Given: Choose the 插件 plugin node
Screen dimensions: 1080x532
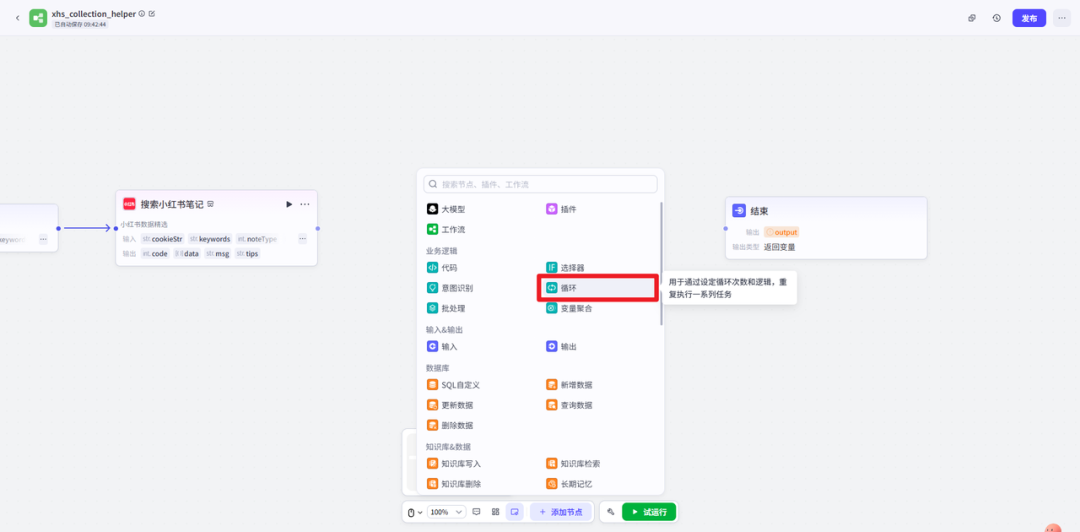Looking at the screenshot, I should [x=568, y=209].
